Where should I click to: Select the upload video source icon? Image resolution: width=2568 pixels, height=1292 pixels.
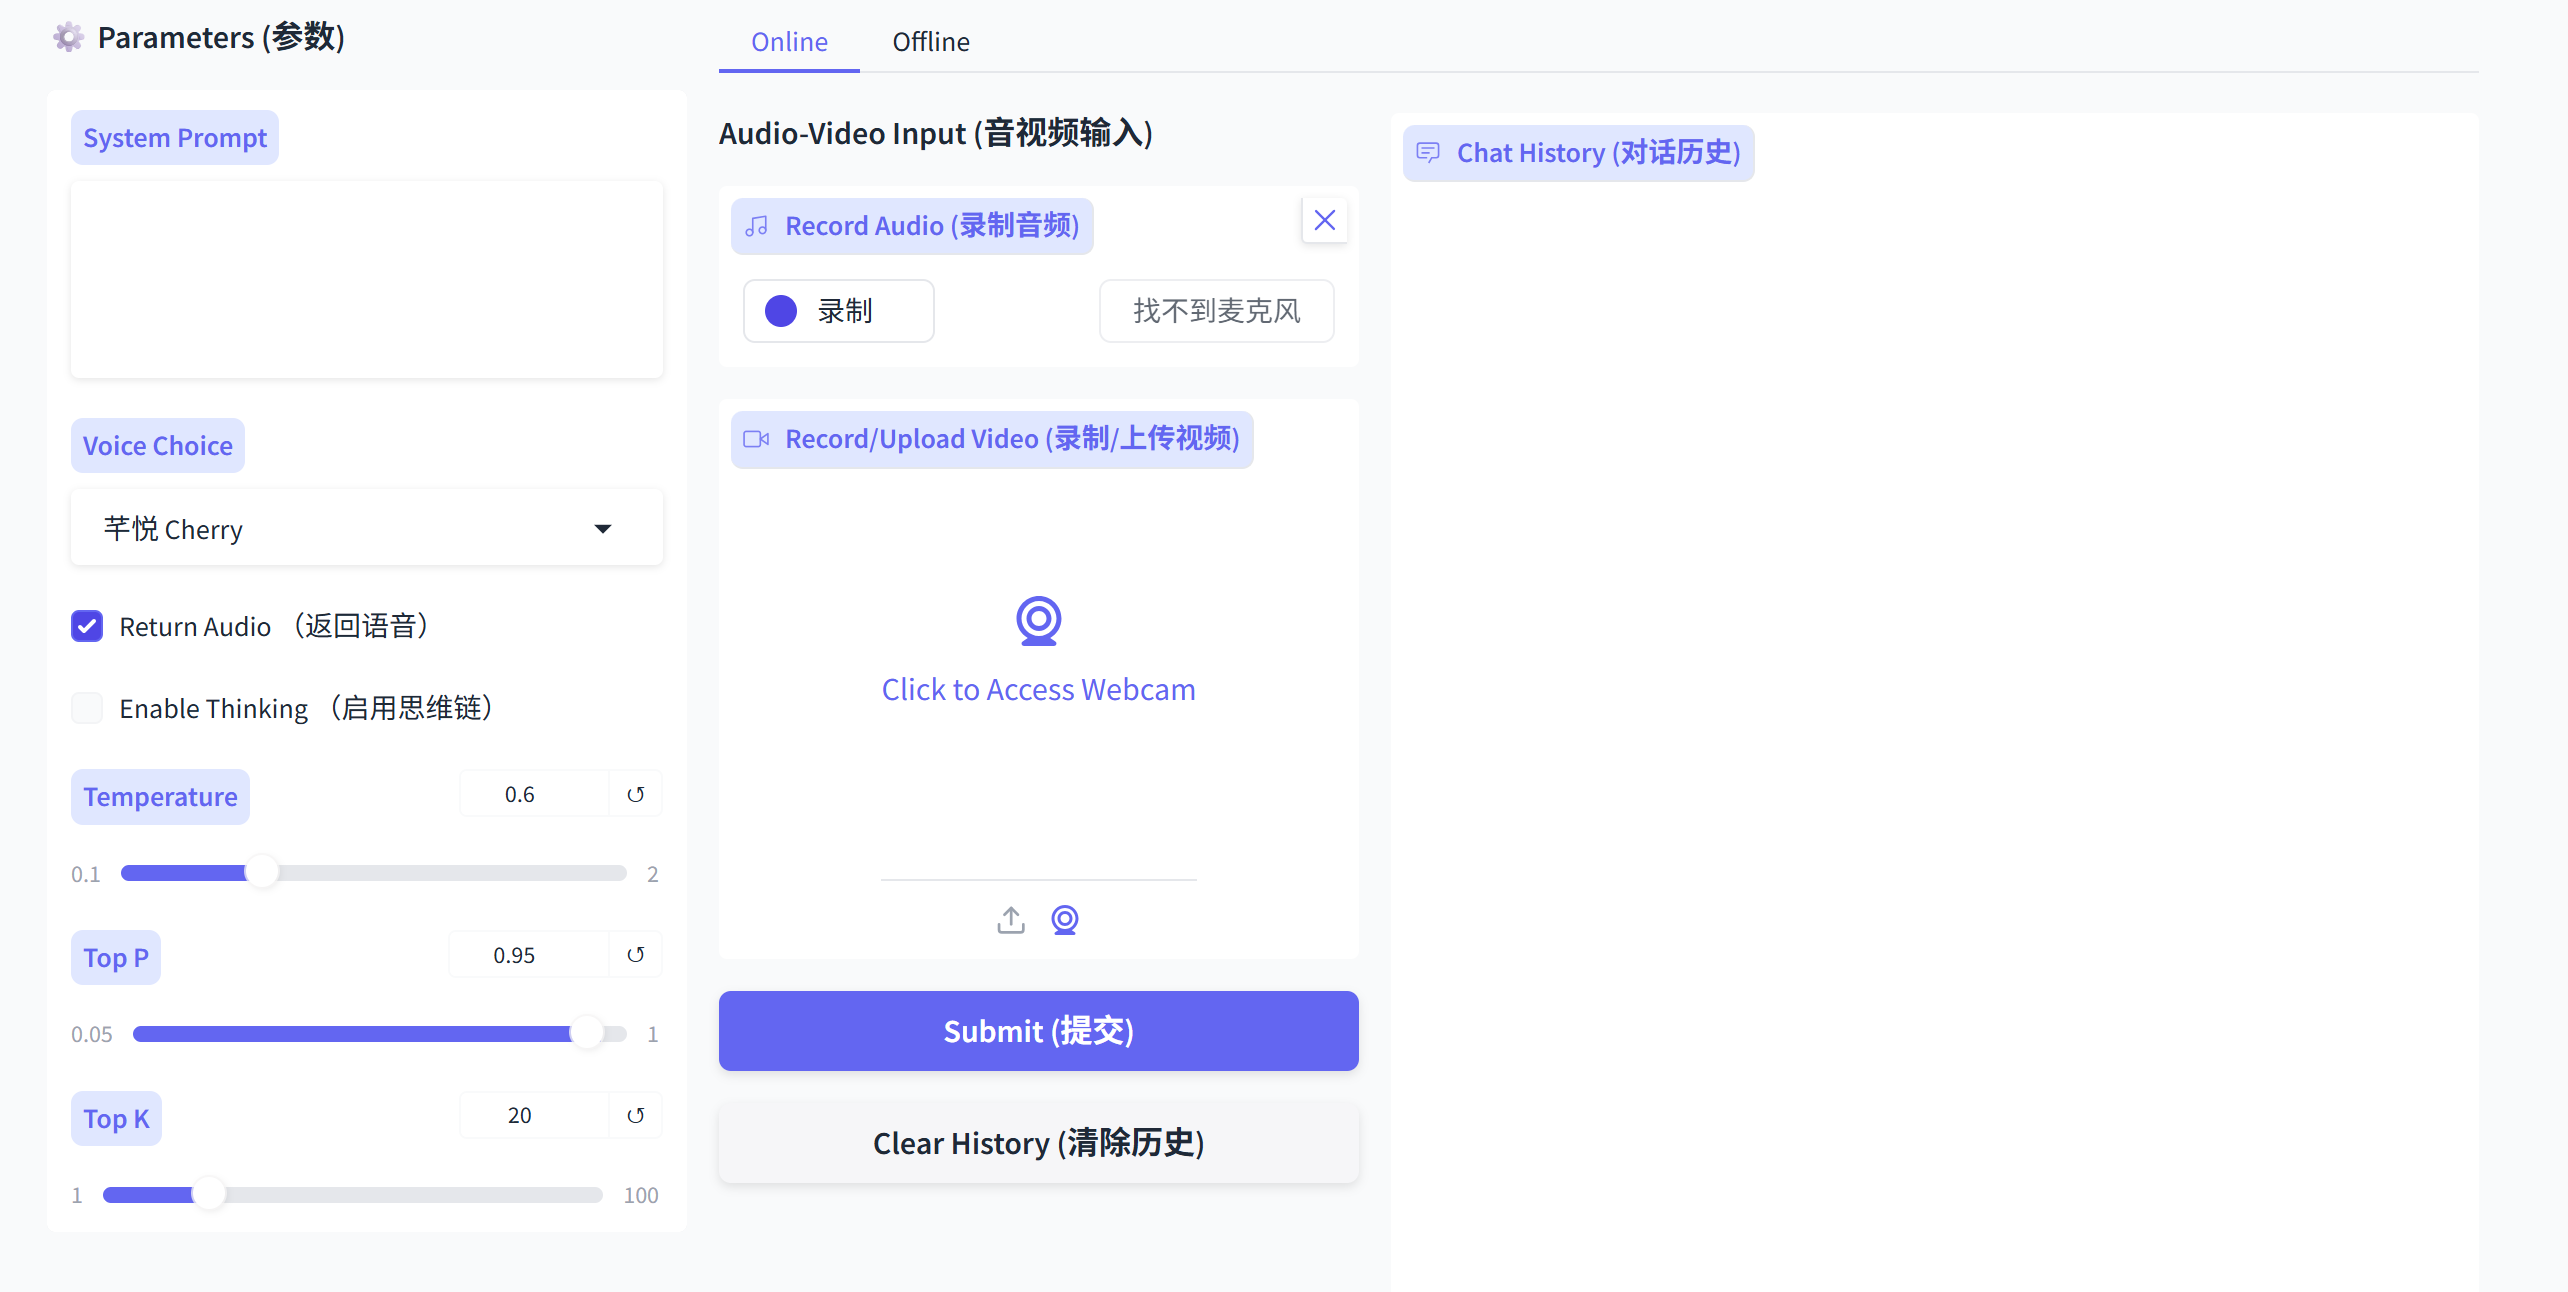(1011, 920)
